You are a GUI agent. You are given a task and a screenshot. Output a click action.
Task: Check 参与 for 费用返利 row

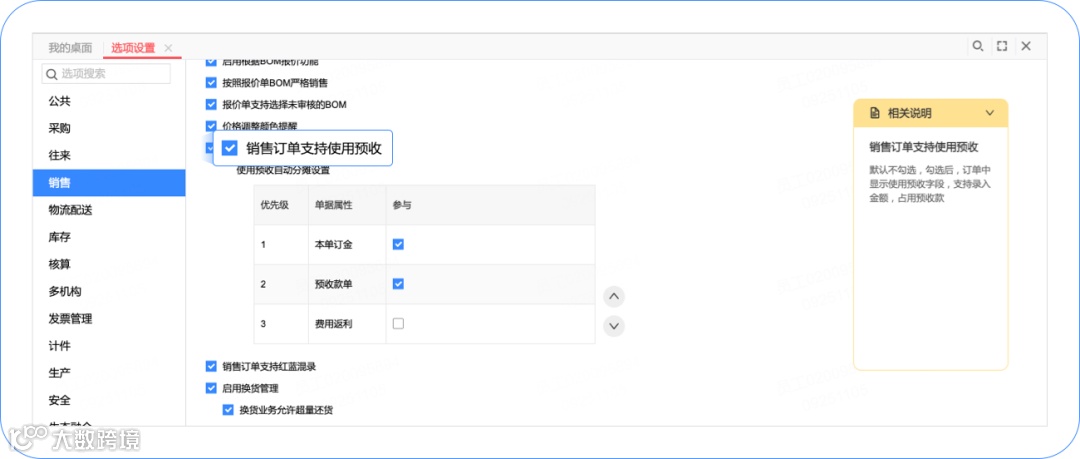[x=398, y=323]
